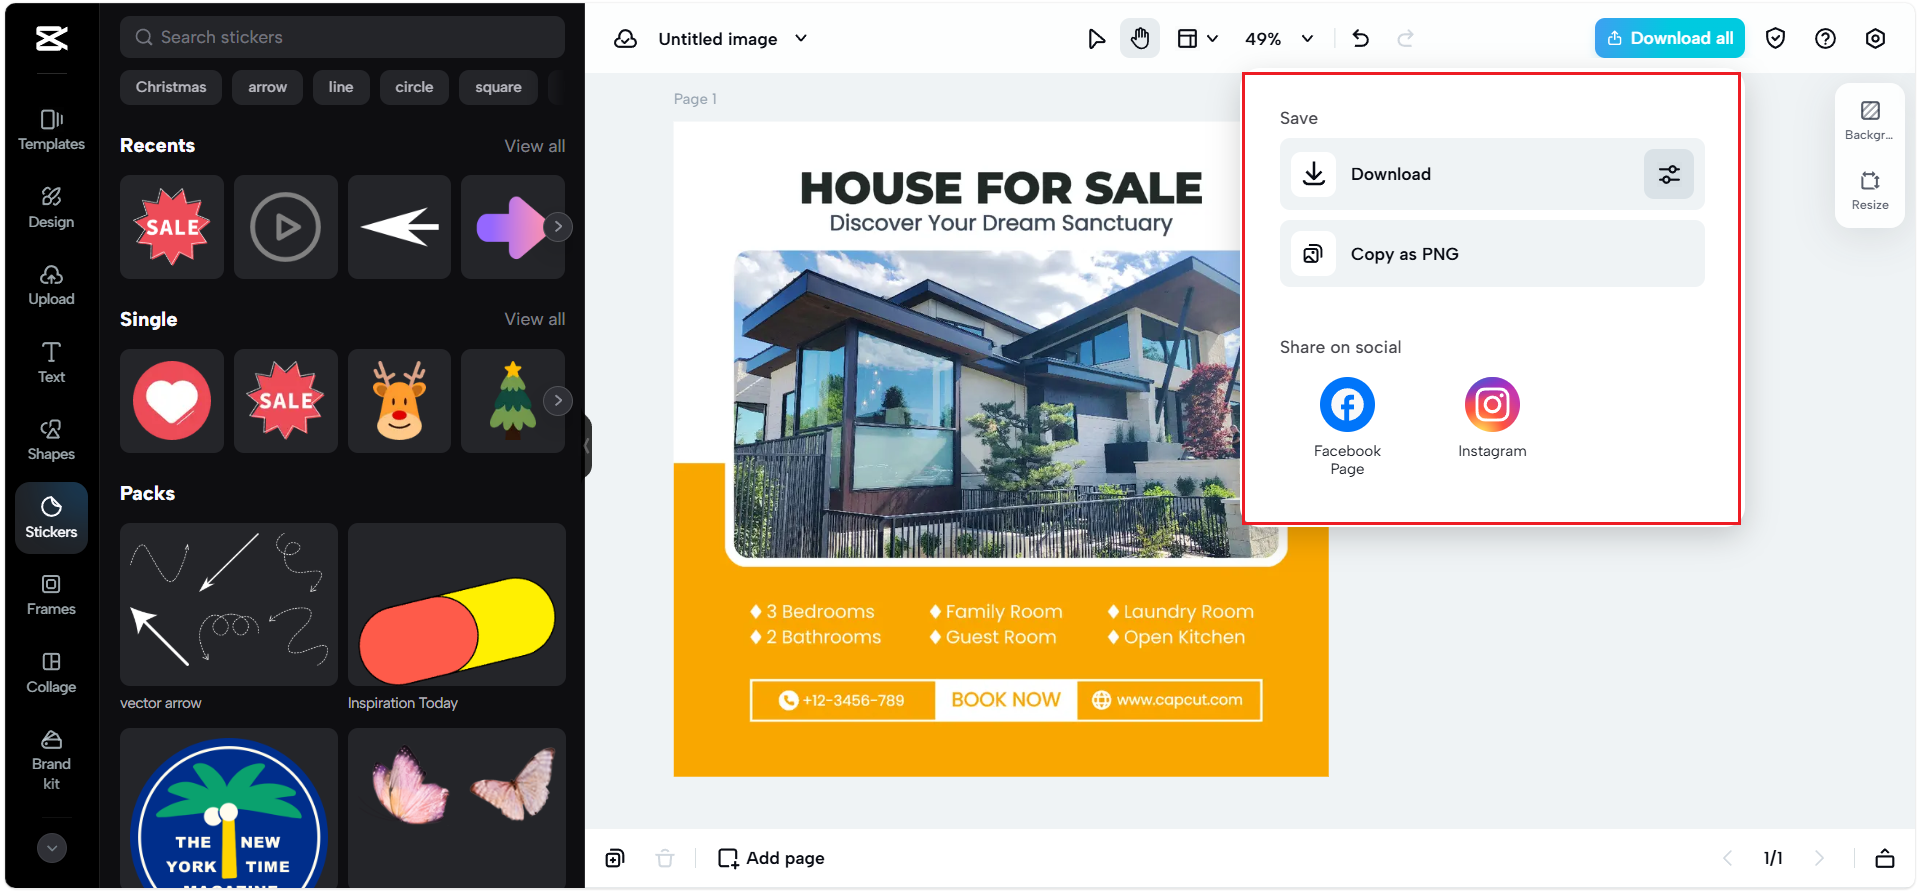1920x893 pixels.
Task: Share to Facebook Page
Action: (1346, 405)
